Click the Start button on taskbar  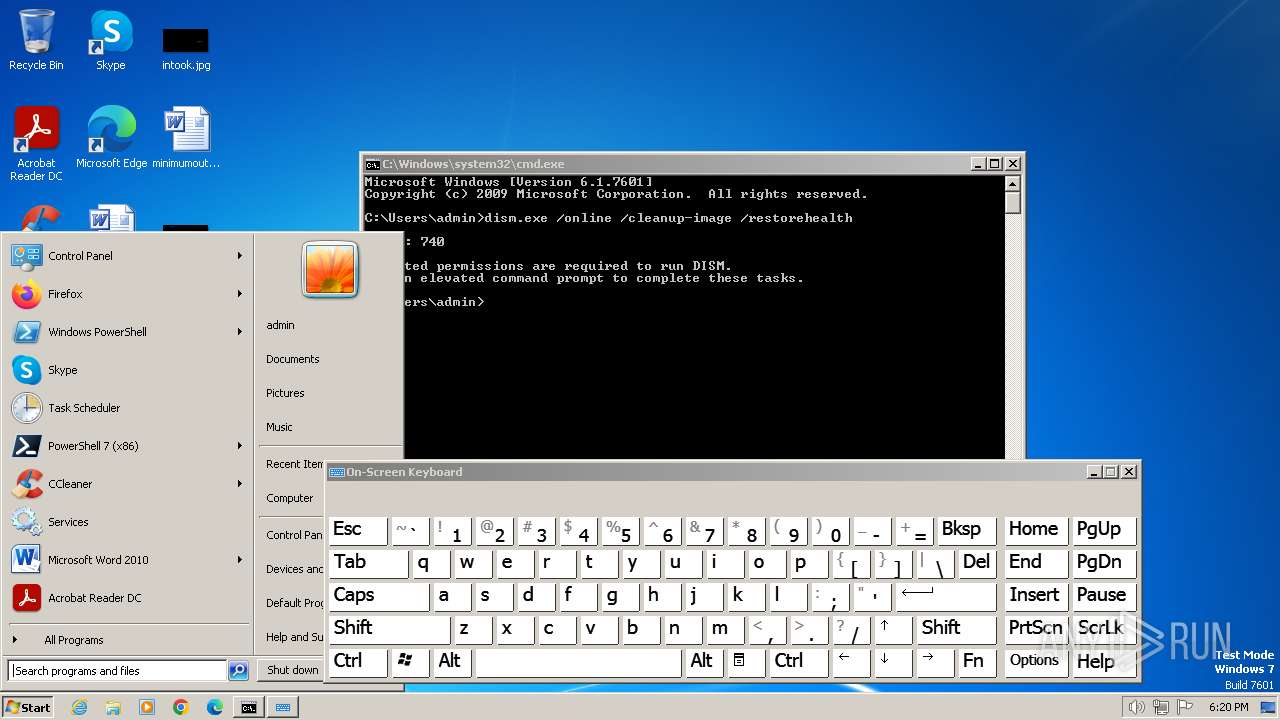[28, 707]
